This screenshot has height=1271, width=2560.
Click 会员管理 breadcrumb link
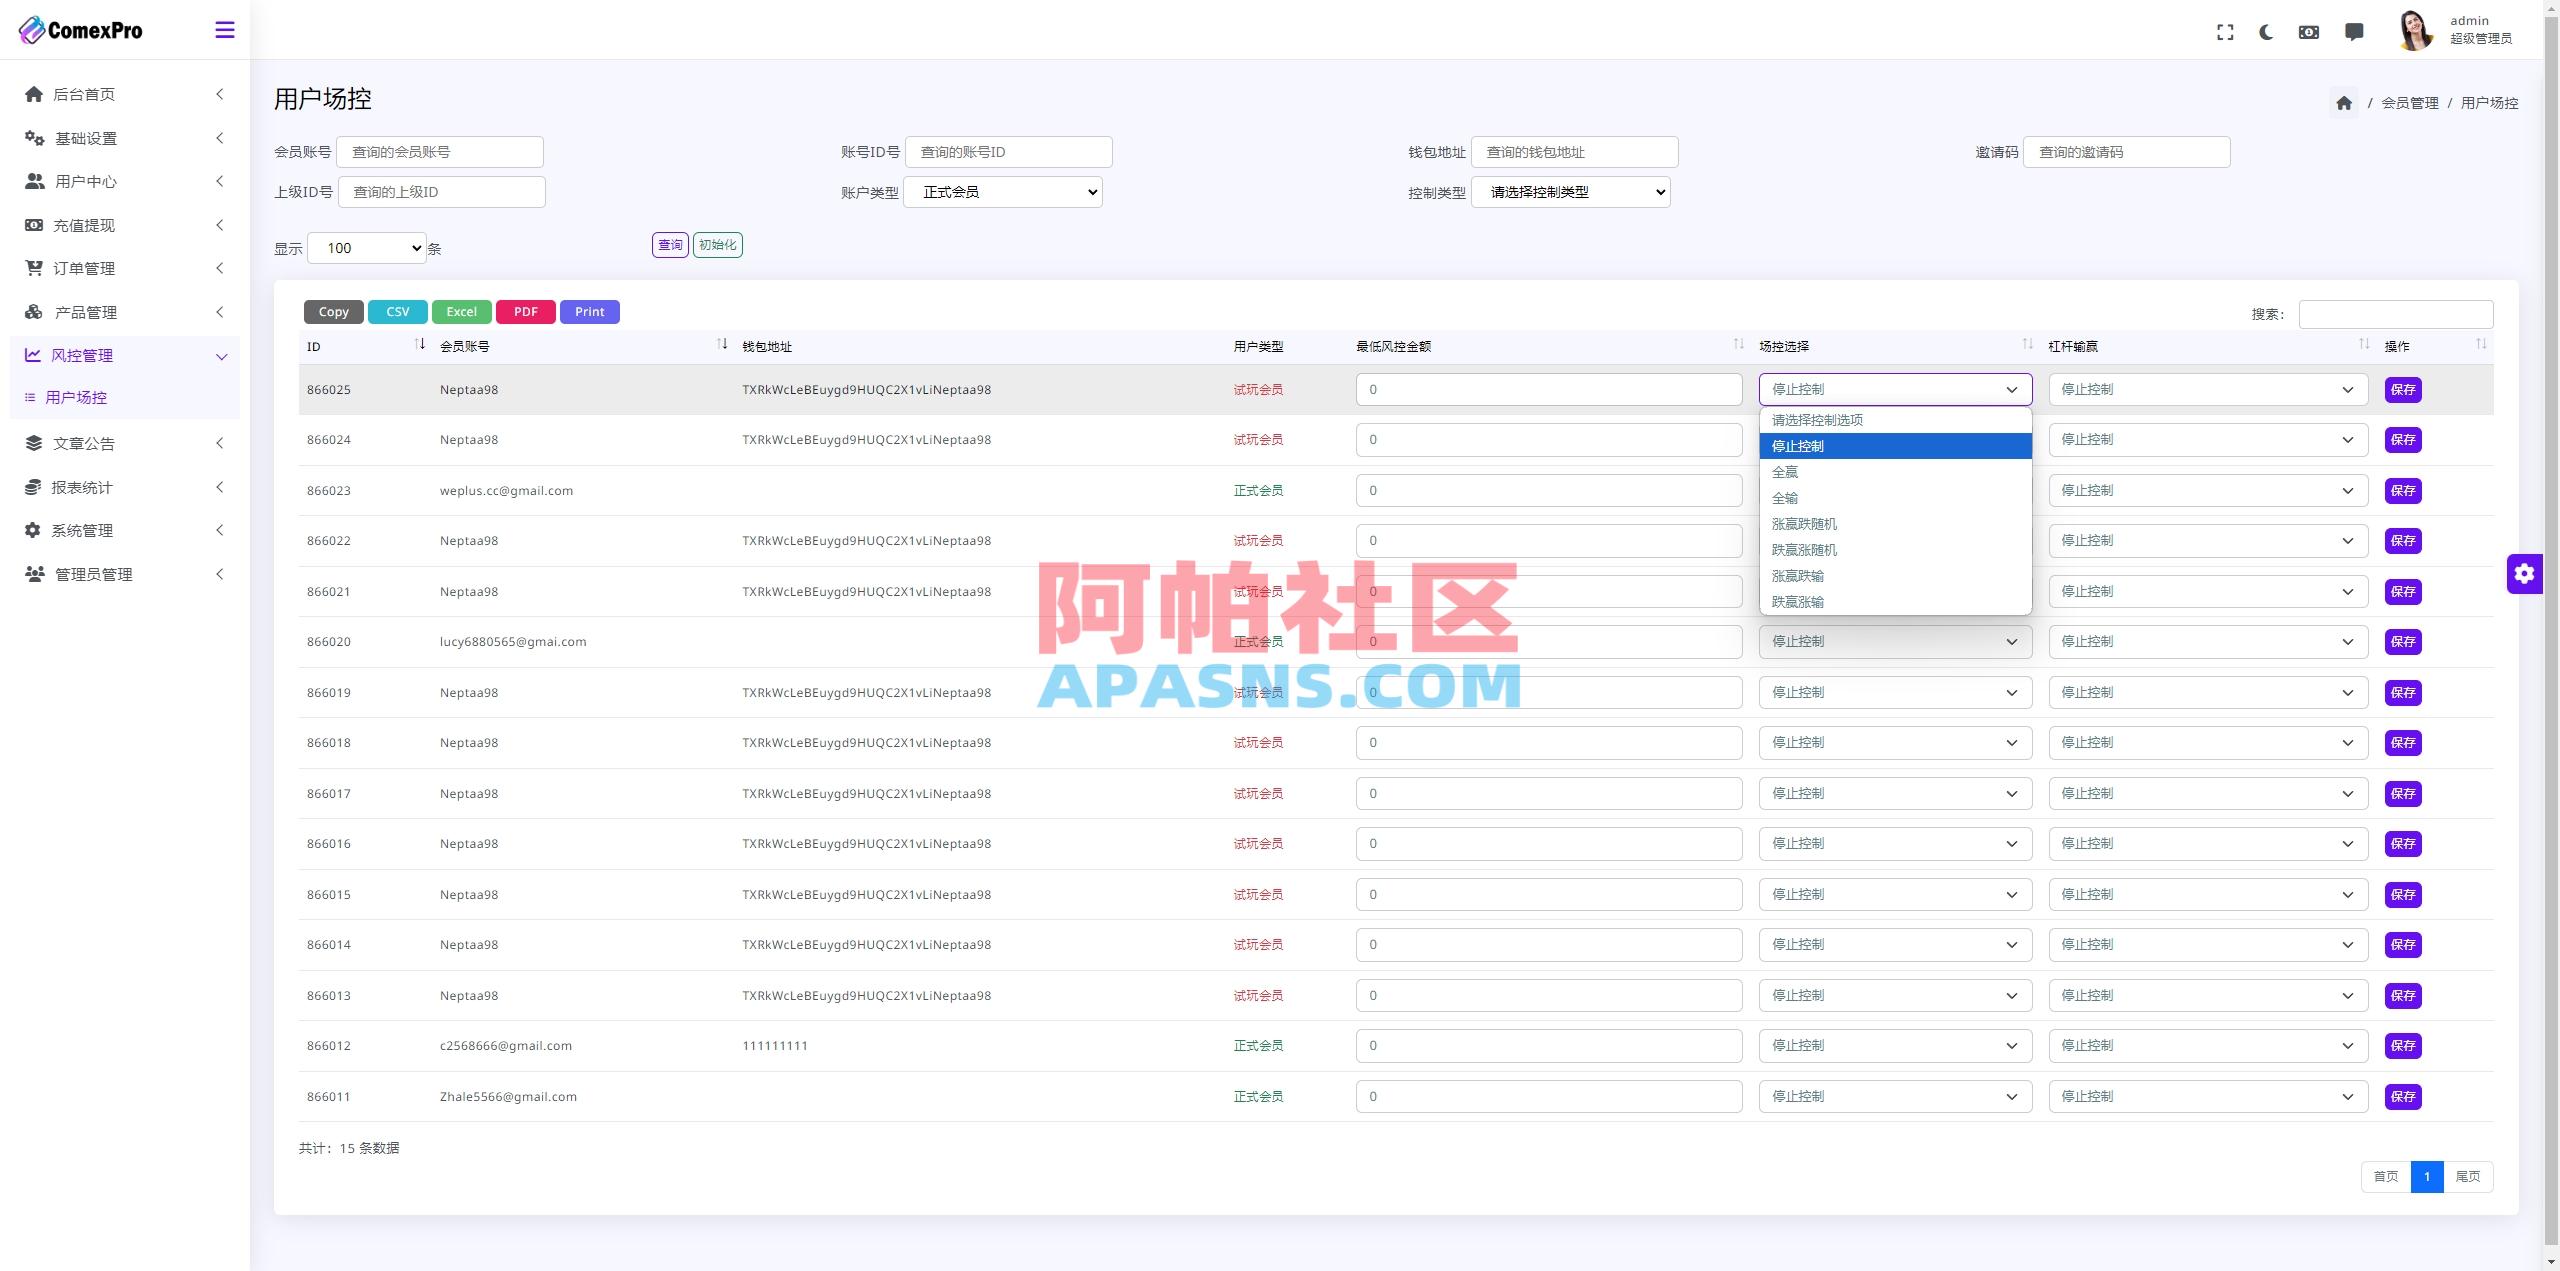[x=2409, y=103]
